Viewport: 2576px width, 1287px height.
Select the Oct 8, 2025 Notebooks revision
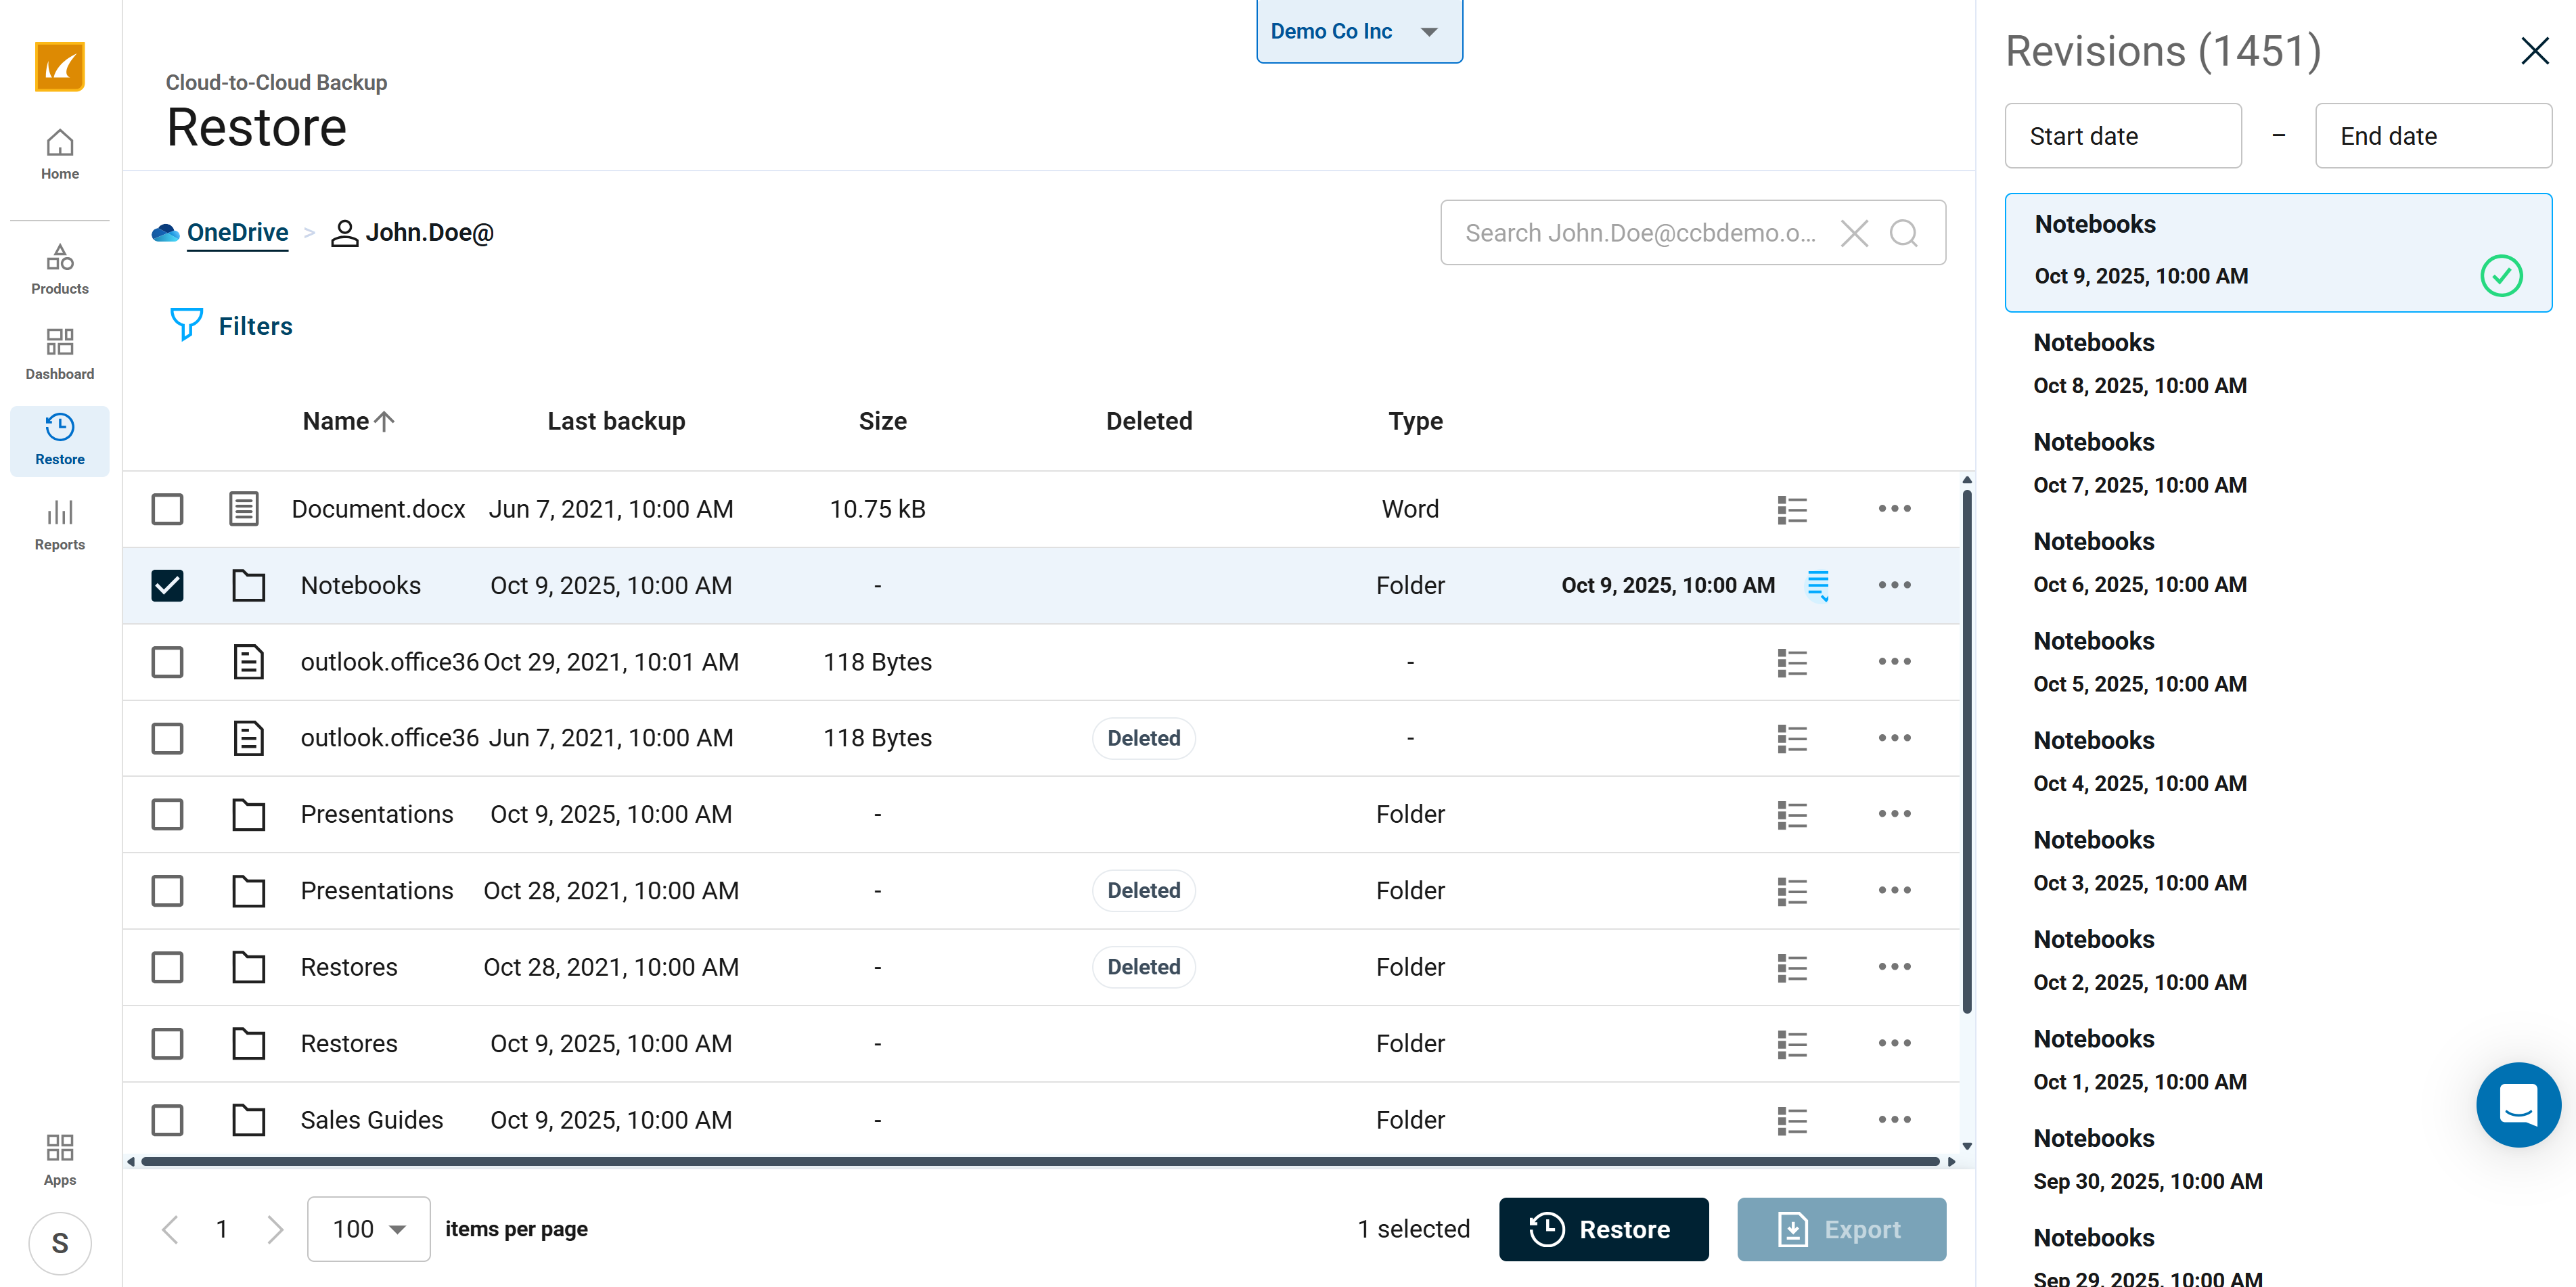(2139, 364)
